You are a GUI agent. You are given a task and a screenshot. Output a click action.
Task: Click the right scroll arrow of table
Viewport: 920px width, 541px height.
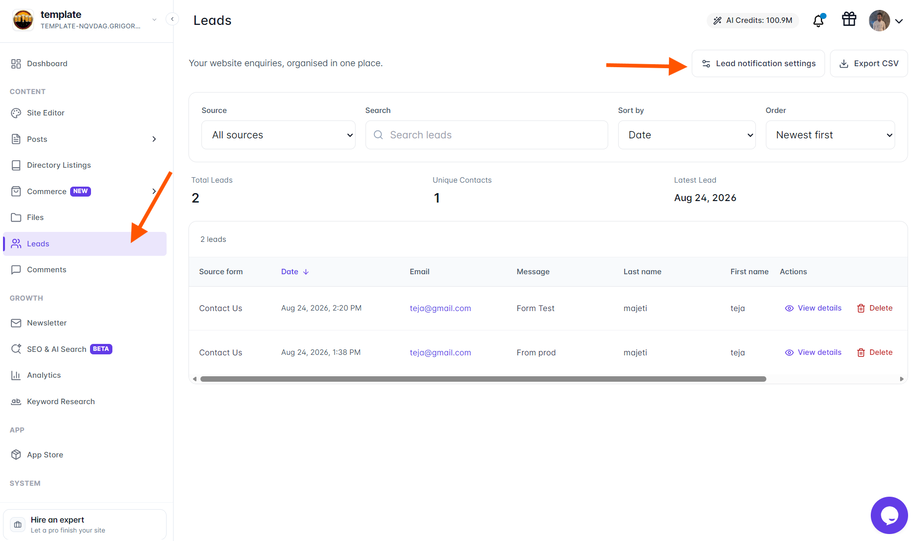[902, 379]
